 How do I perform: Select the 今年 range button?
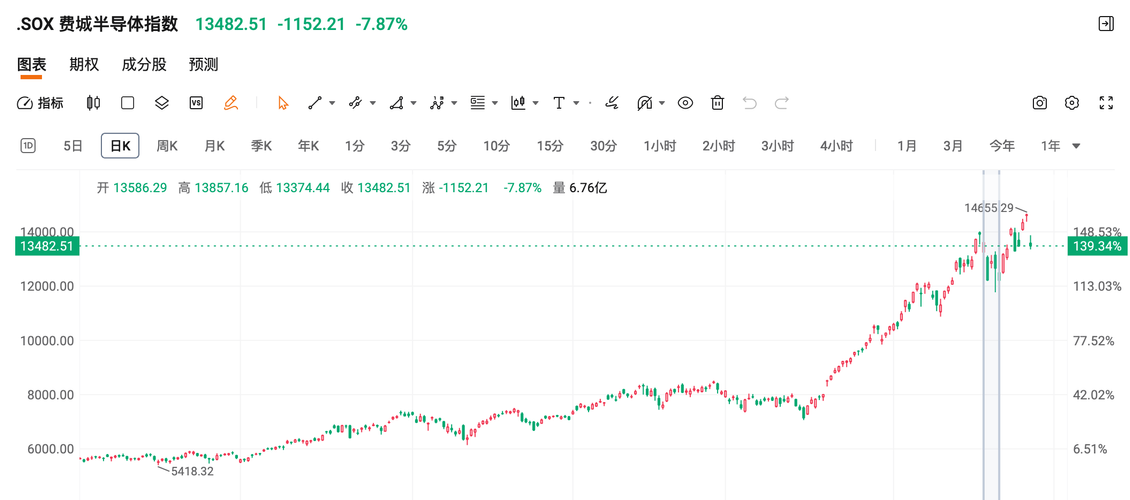[1002, 146]
